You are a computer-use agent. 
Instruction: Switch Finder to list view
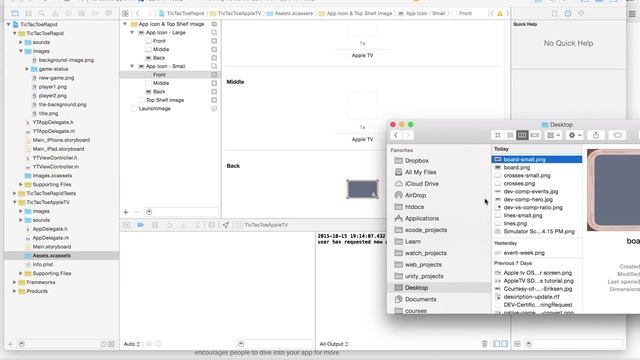[510, 135]
